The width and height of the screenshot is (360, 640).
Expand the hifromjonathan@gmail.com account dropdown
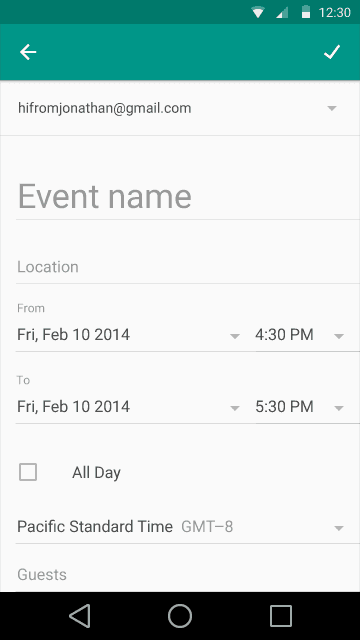click(x=332, y=108)
